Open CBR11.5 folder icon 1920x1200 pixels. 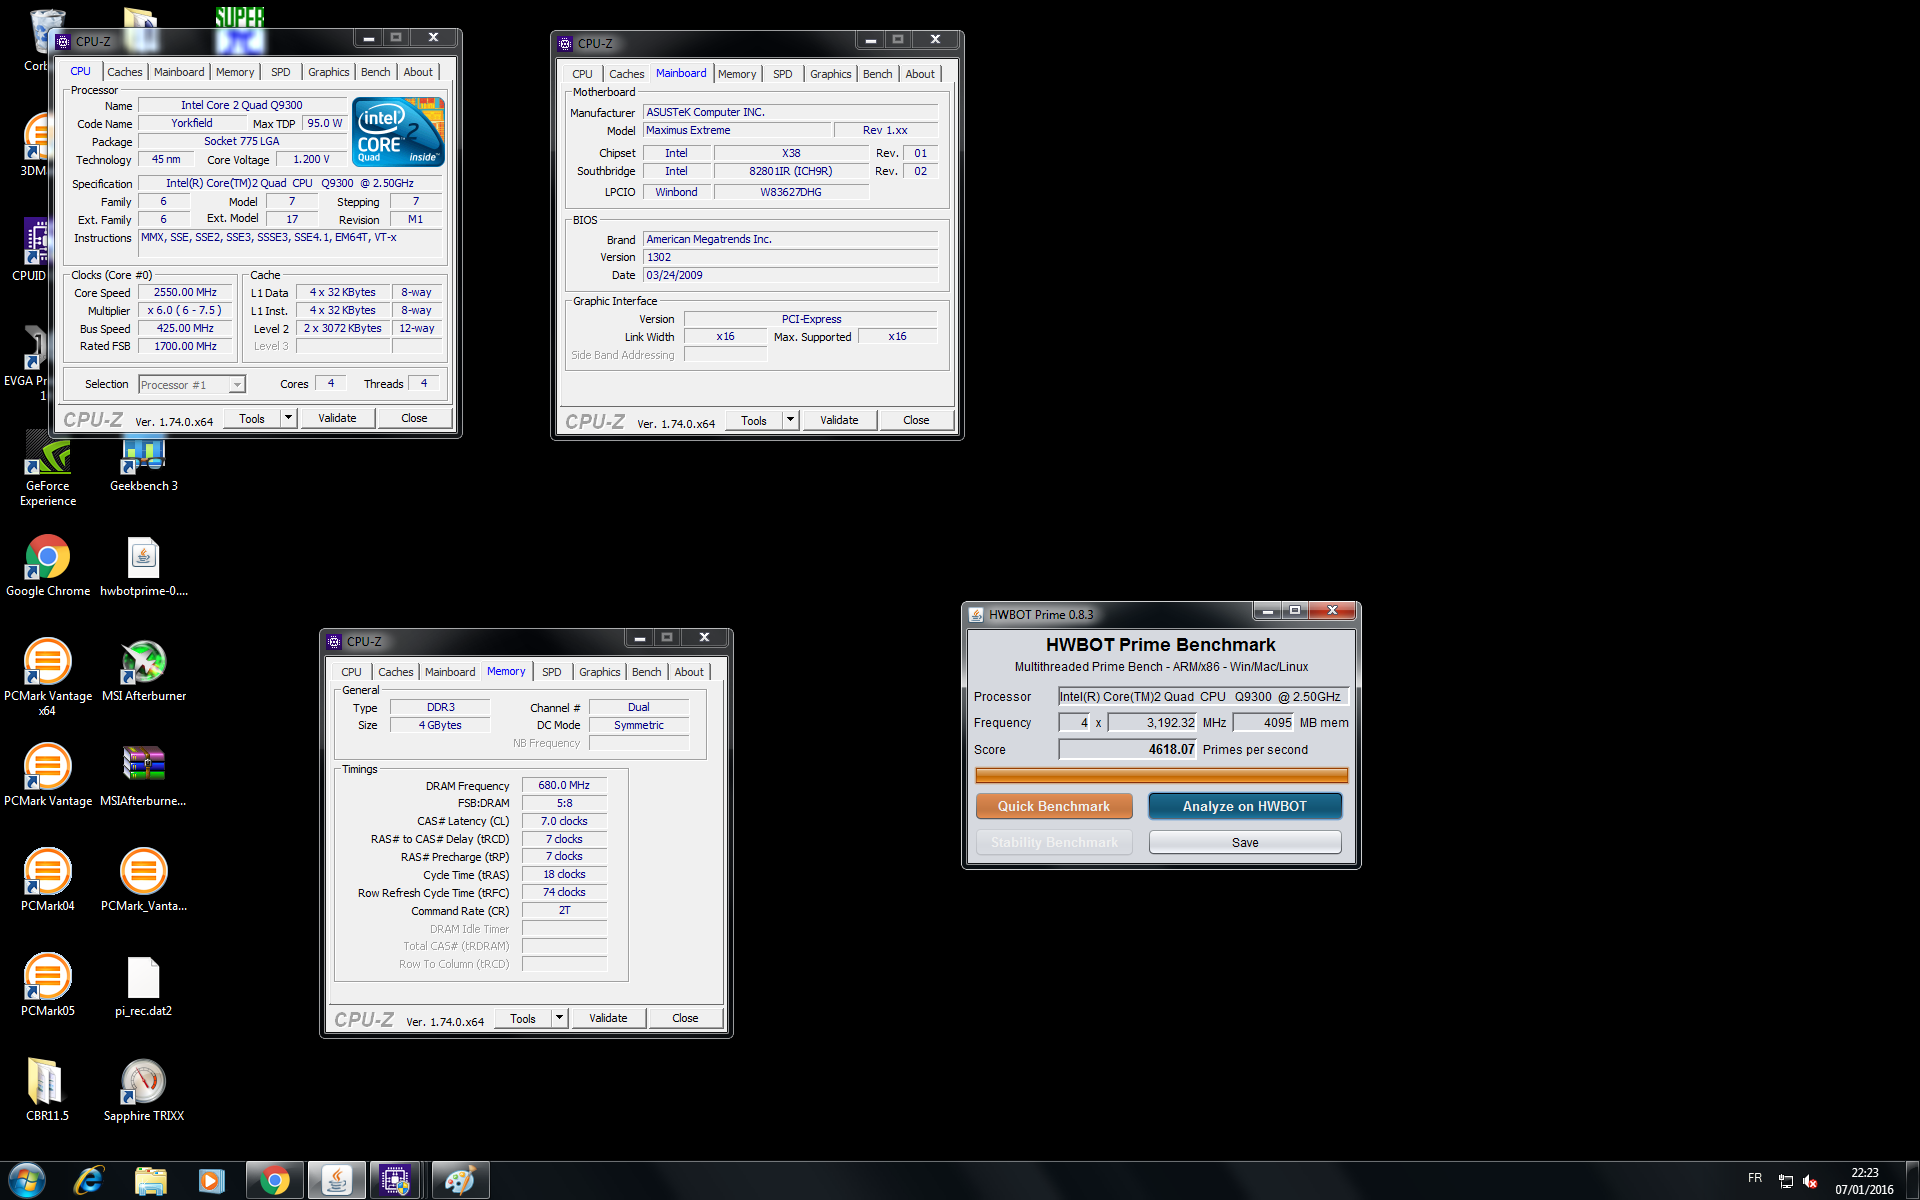click(48, 1091)
